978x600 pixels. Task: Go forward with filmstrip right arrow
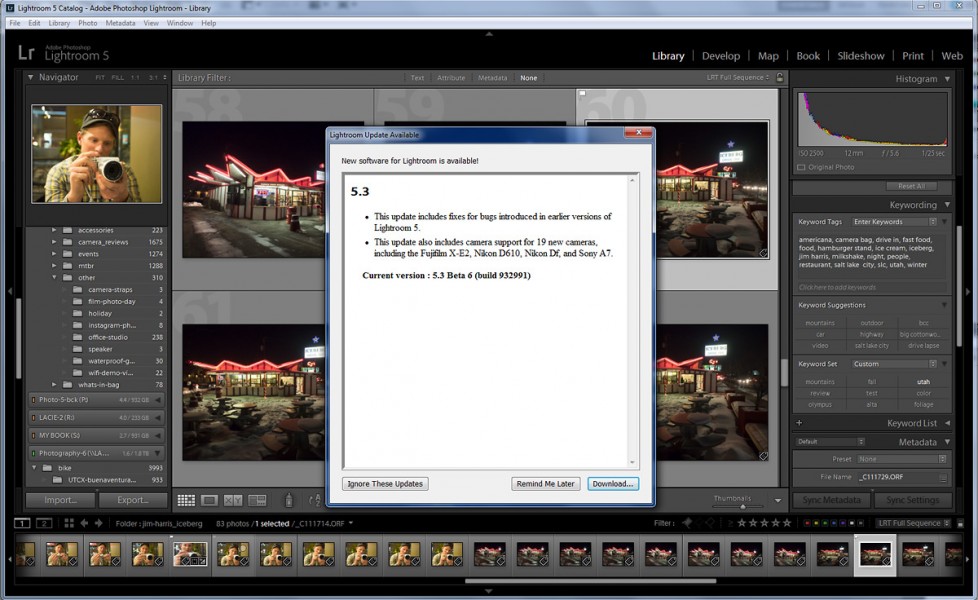click(99, 523)
